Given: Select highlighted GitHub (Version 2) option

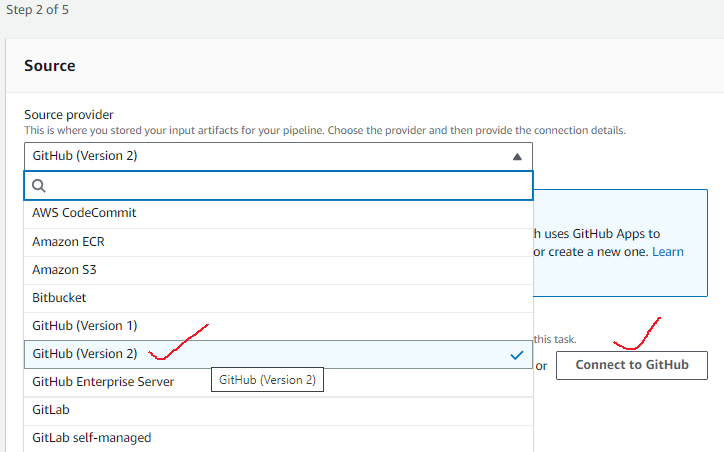Looking at the screenshot, I should click(x=278, y=355).
